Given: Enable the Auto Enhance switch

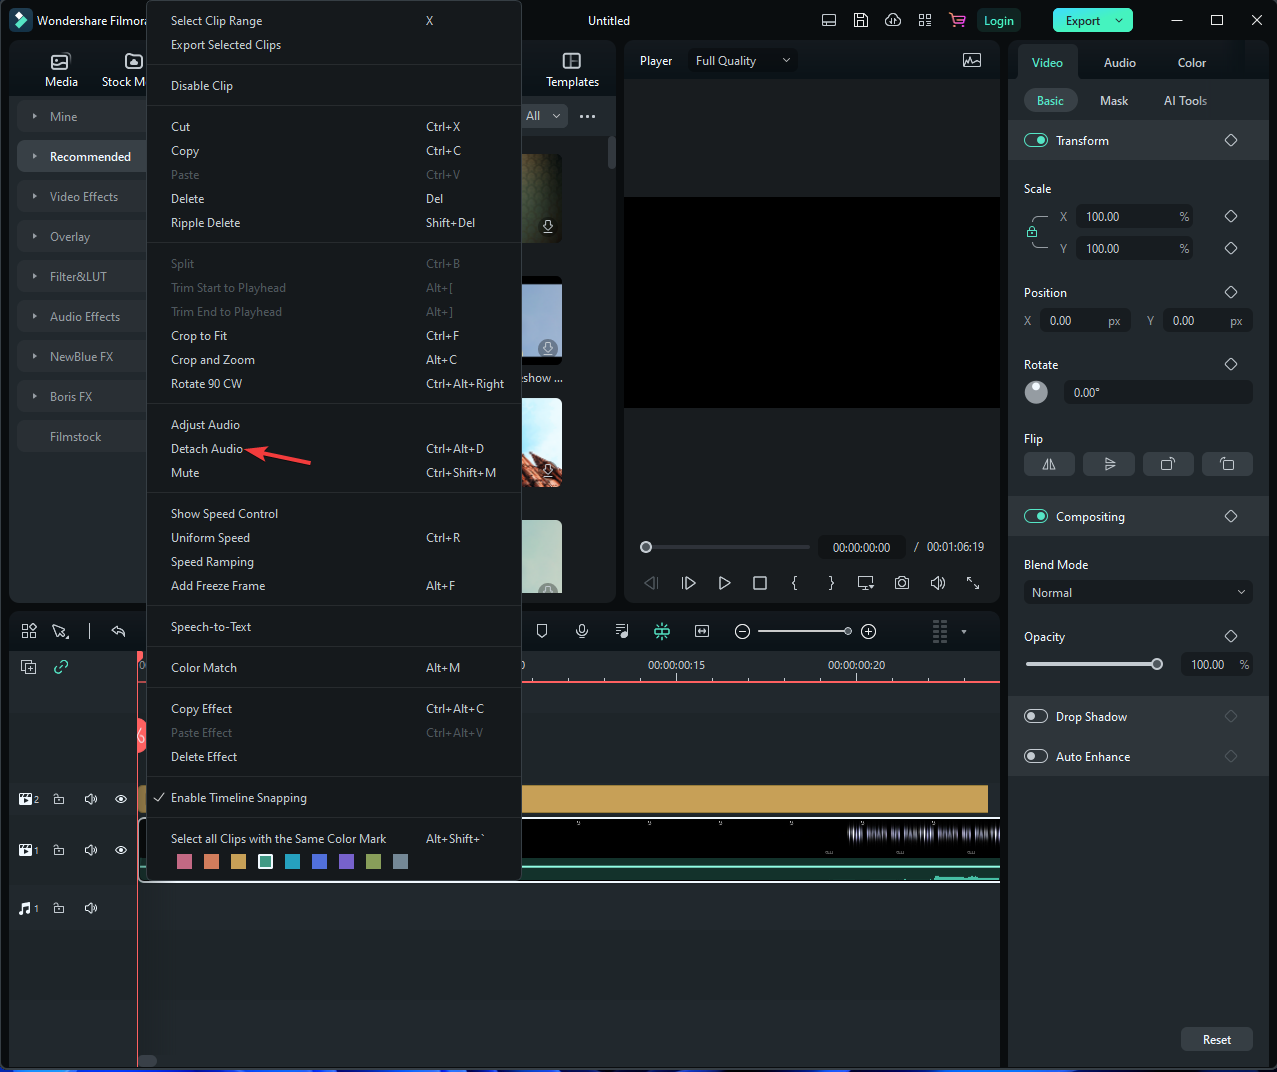Looking at the screenshot, I should pyautogui.click(x=1036, y=757).
